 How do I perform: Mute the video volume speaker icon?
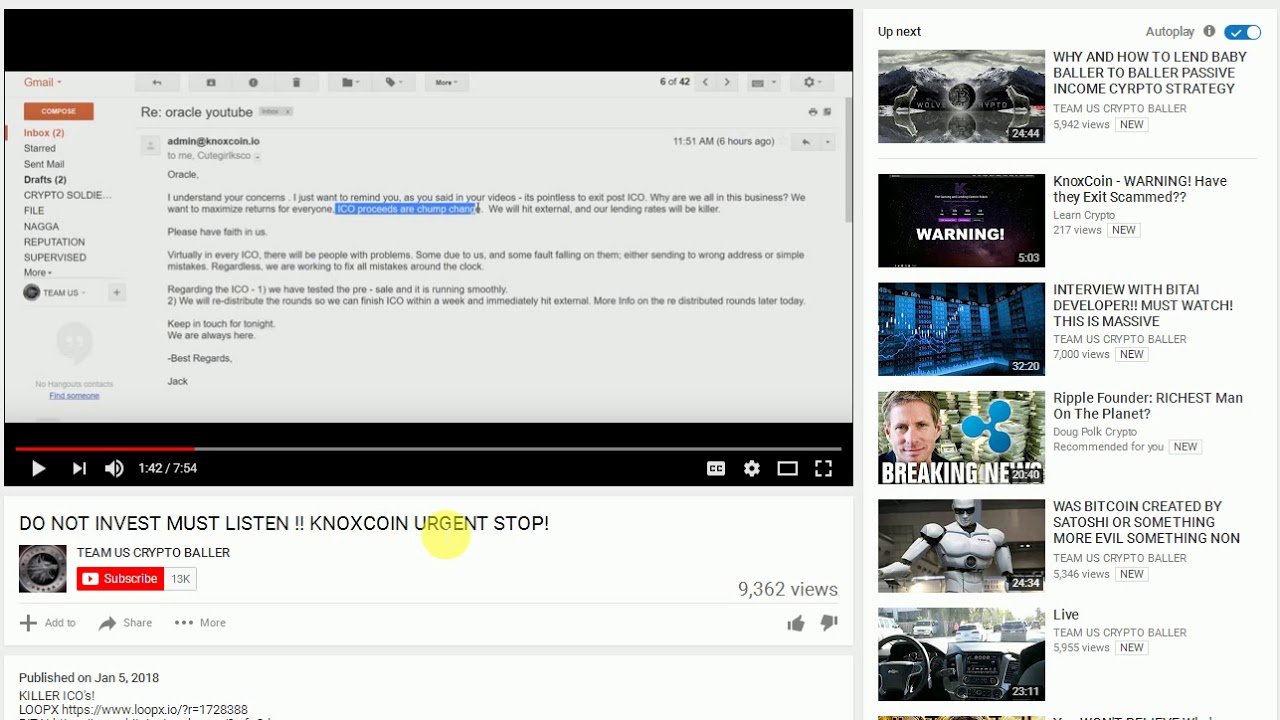click(x=114, y=468)
